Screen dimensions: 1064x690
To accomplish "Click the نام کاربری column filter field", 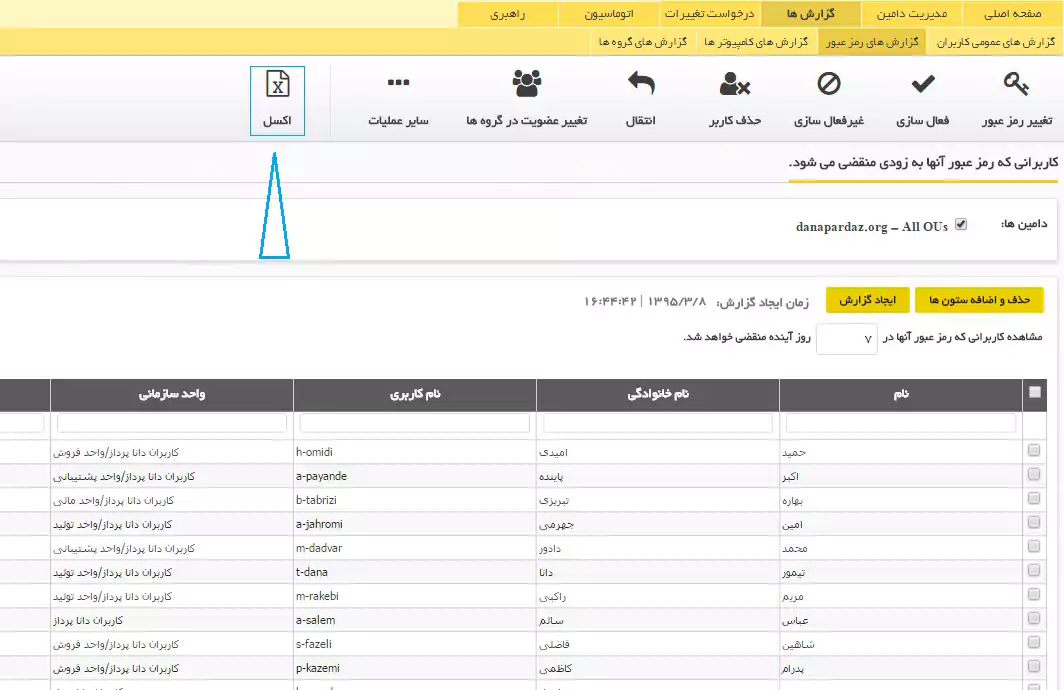I will point(414,422).
